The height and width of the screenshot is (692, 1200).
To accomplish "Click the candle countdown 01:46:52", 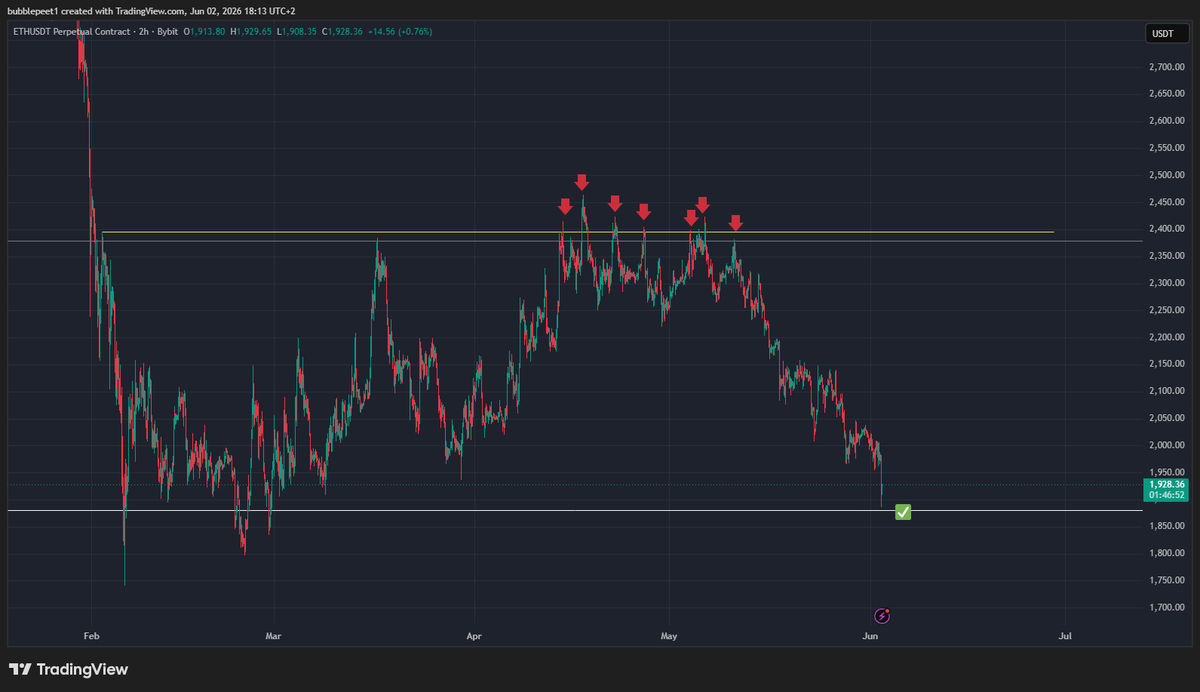I will coord(1167,495).
